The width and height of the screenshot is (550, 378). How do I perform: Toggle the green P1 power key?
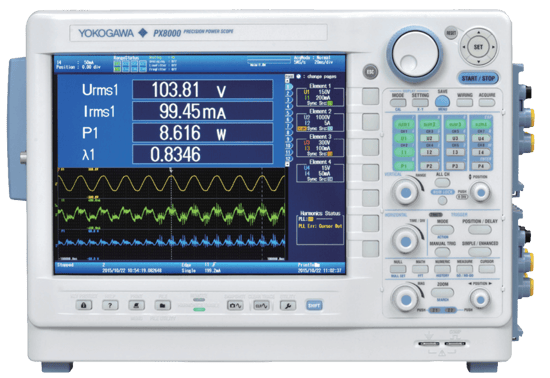404,166
